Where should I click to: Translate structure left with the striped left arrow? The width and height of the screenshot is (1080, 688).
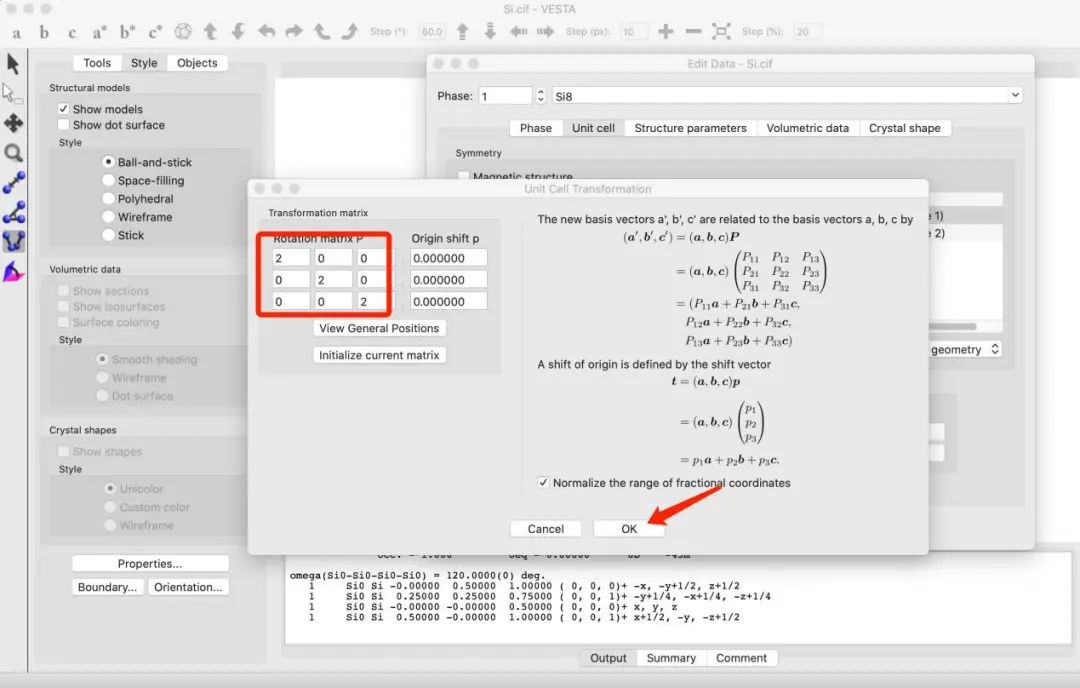click(518, 31)
